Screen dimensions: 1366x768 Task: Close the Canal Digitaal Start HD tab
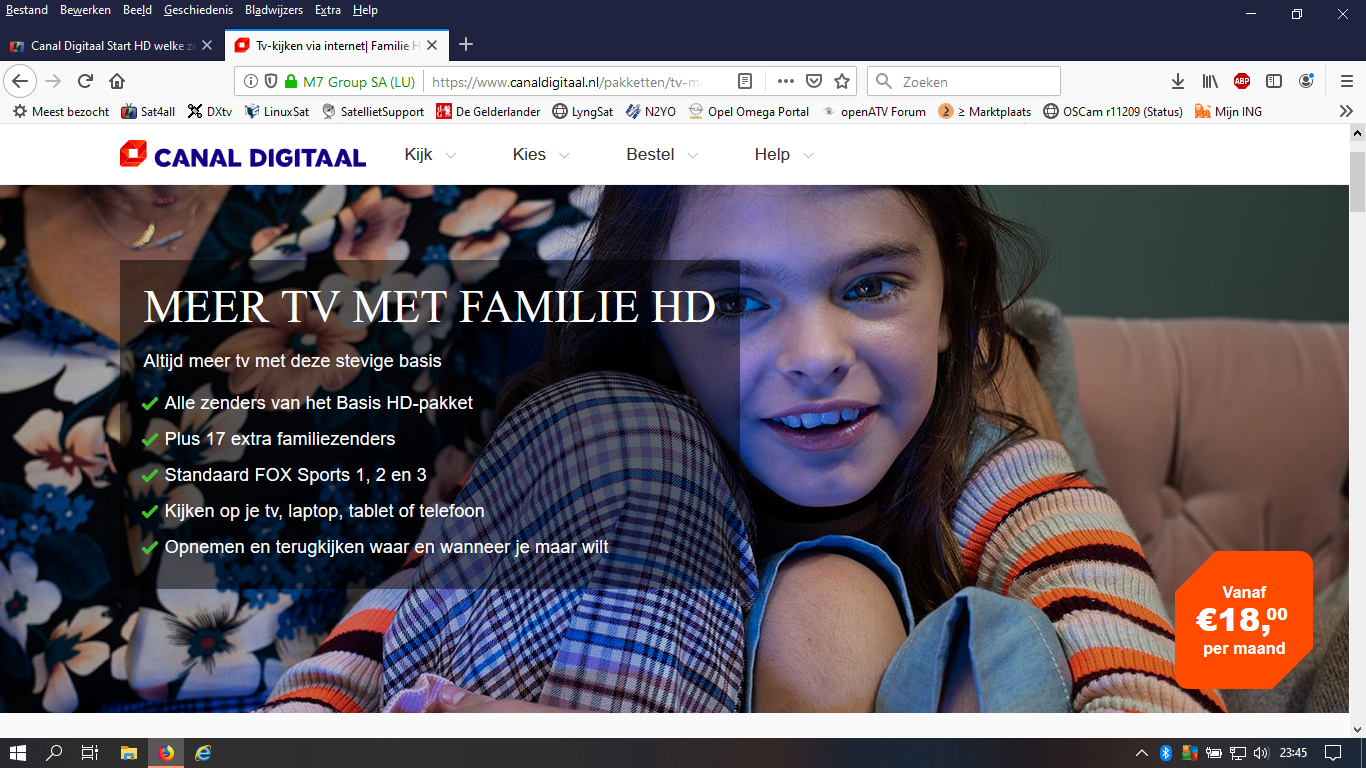pyautogui.click(x=207, y=45)
